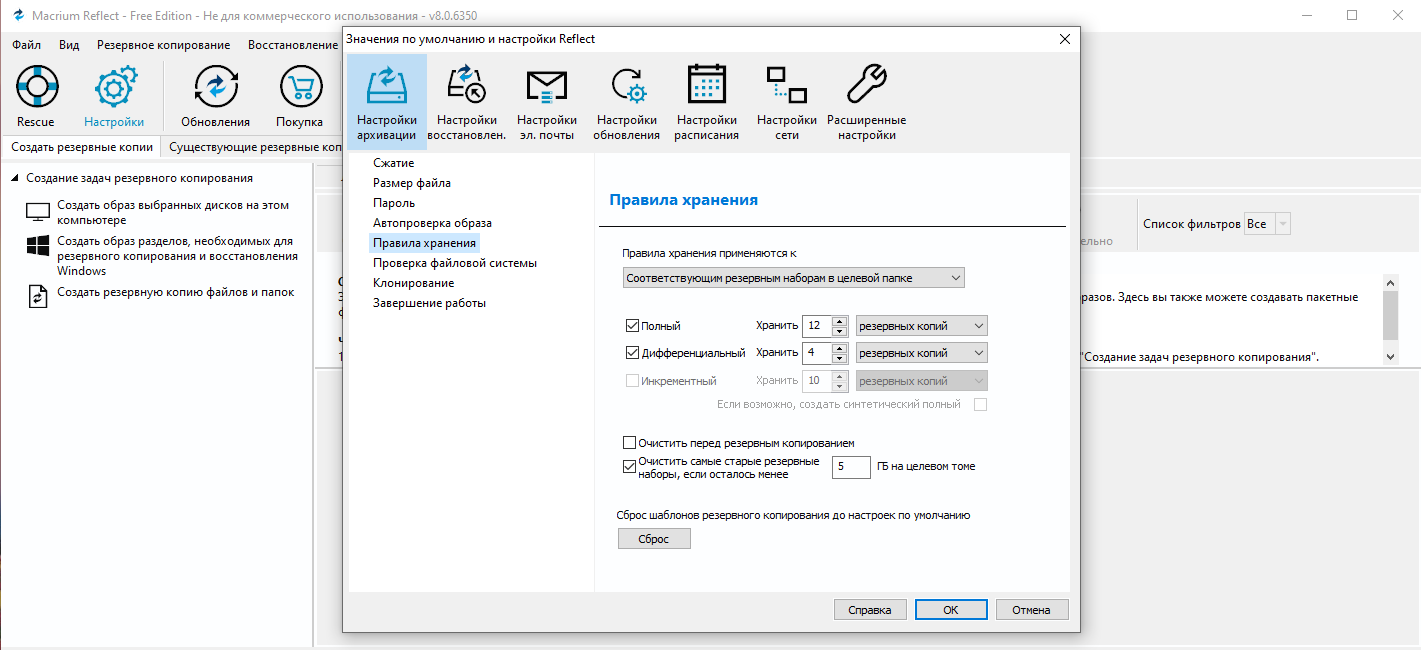
Task: Toggle the Дифференциальный checkbox
Action: 632,352
